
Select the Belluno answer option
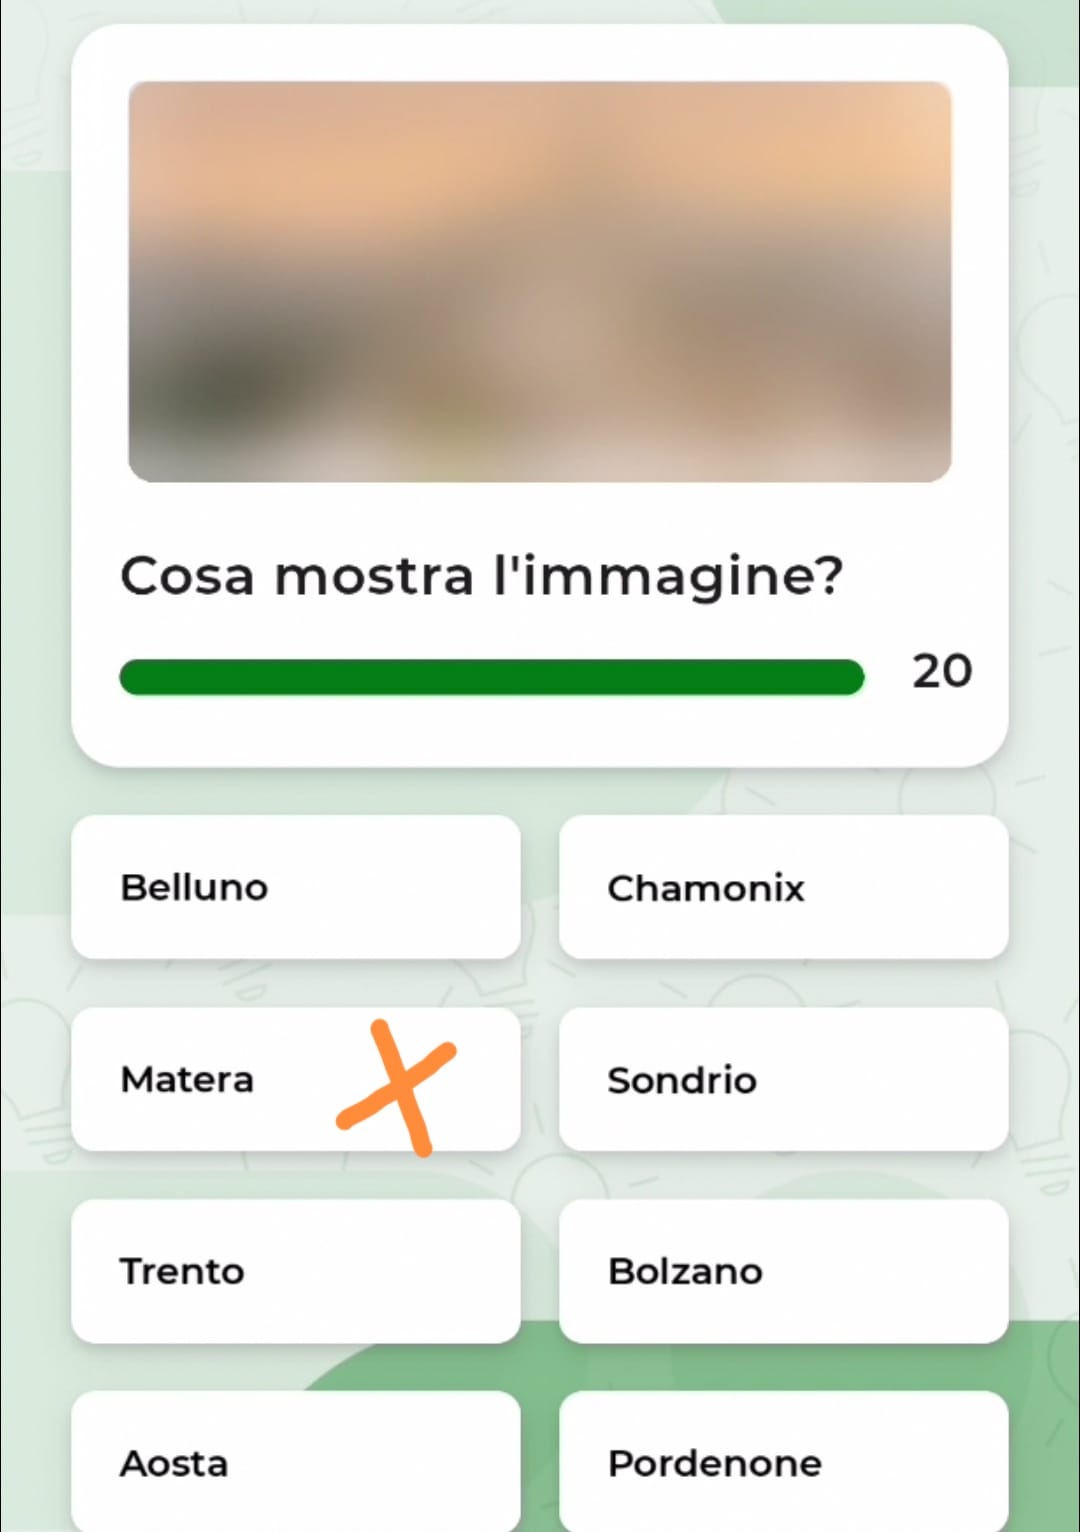click(x=295, y=887)
